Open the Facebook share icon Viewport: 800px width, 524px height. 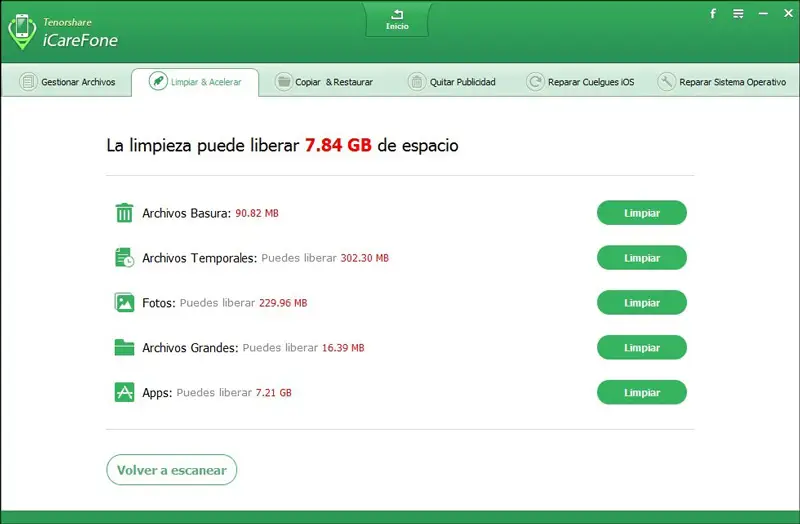pos(713,14)
